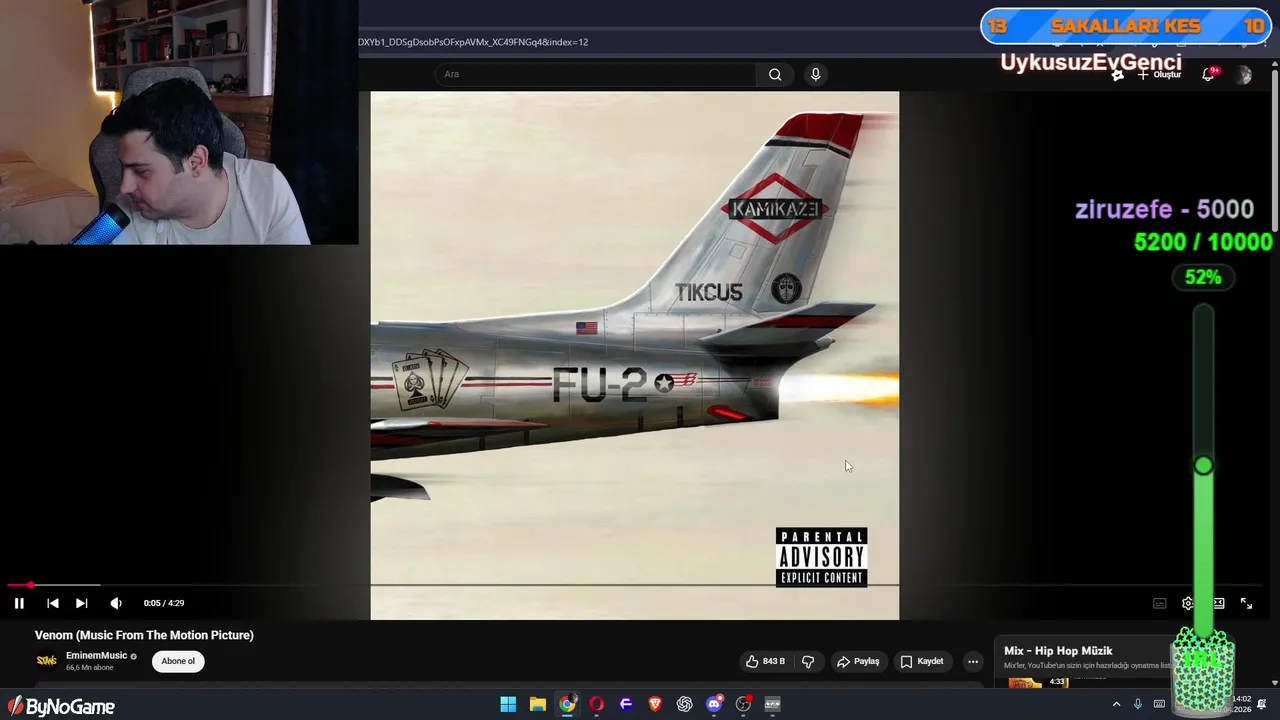Viewport: 1280px width, 720px height.
Task: Open touch keyboard tray icon
Action: [x=1159, y=704]
